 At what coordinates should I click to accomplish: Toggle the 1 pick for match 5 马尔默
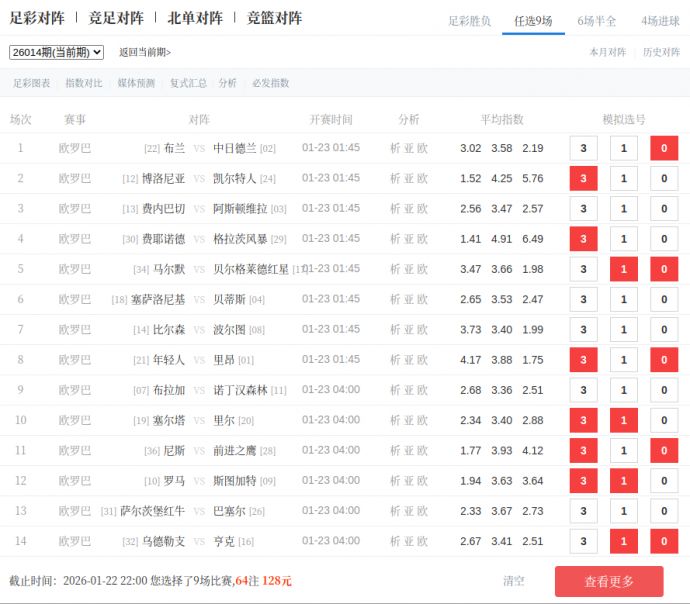pyautogui.click(x=623, y=269)
